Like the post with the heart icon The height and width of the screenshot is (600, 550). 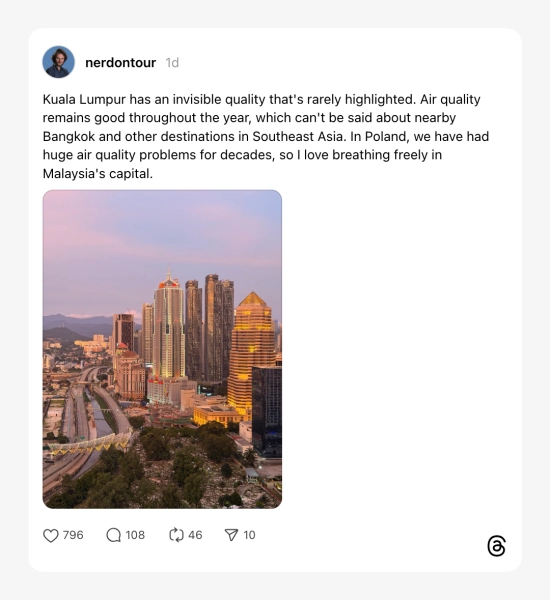point(51,535)
